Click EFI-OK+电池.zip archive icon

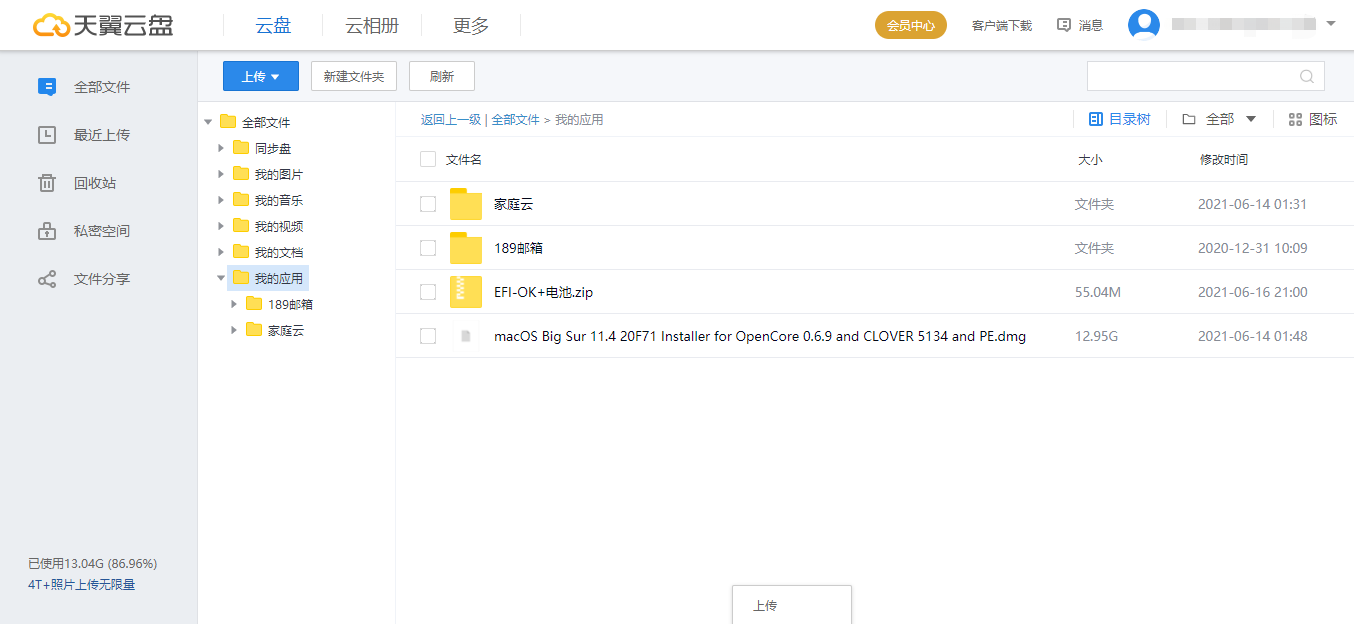coord(466,292)
